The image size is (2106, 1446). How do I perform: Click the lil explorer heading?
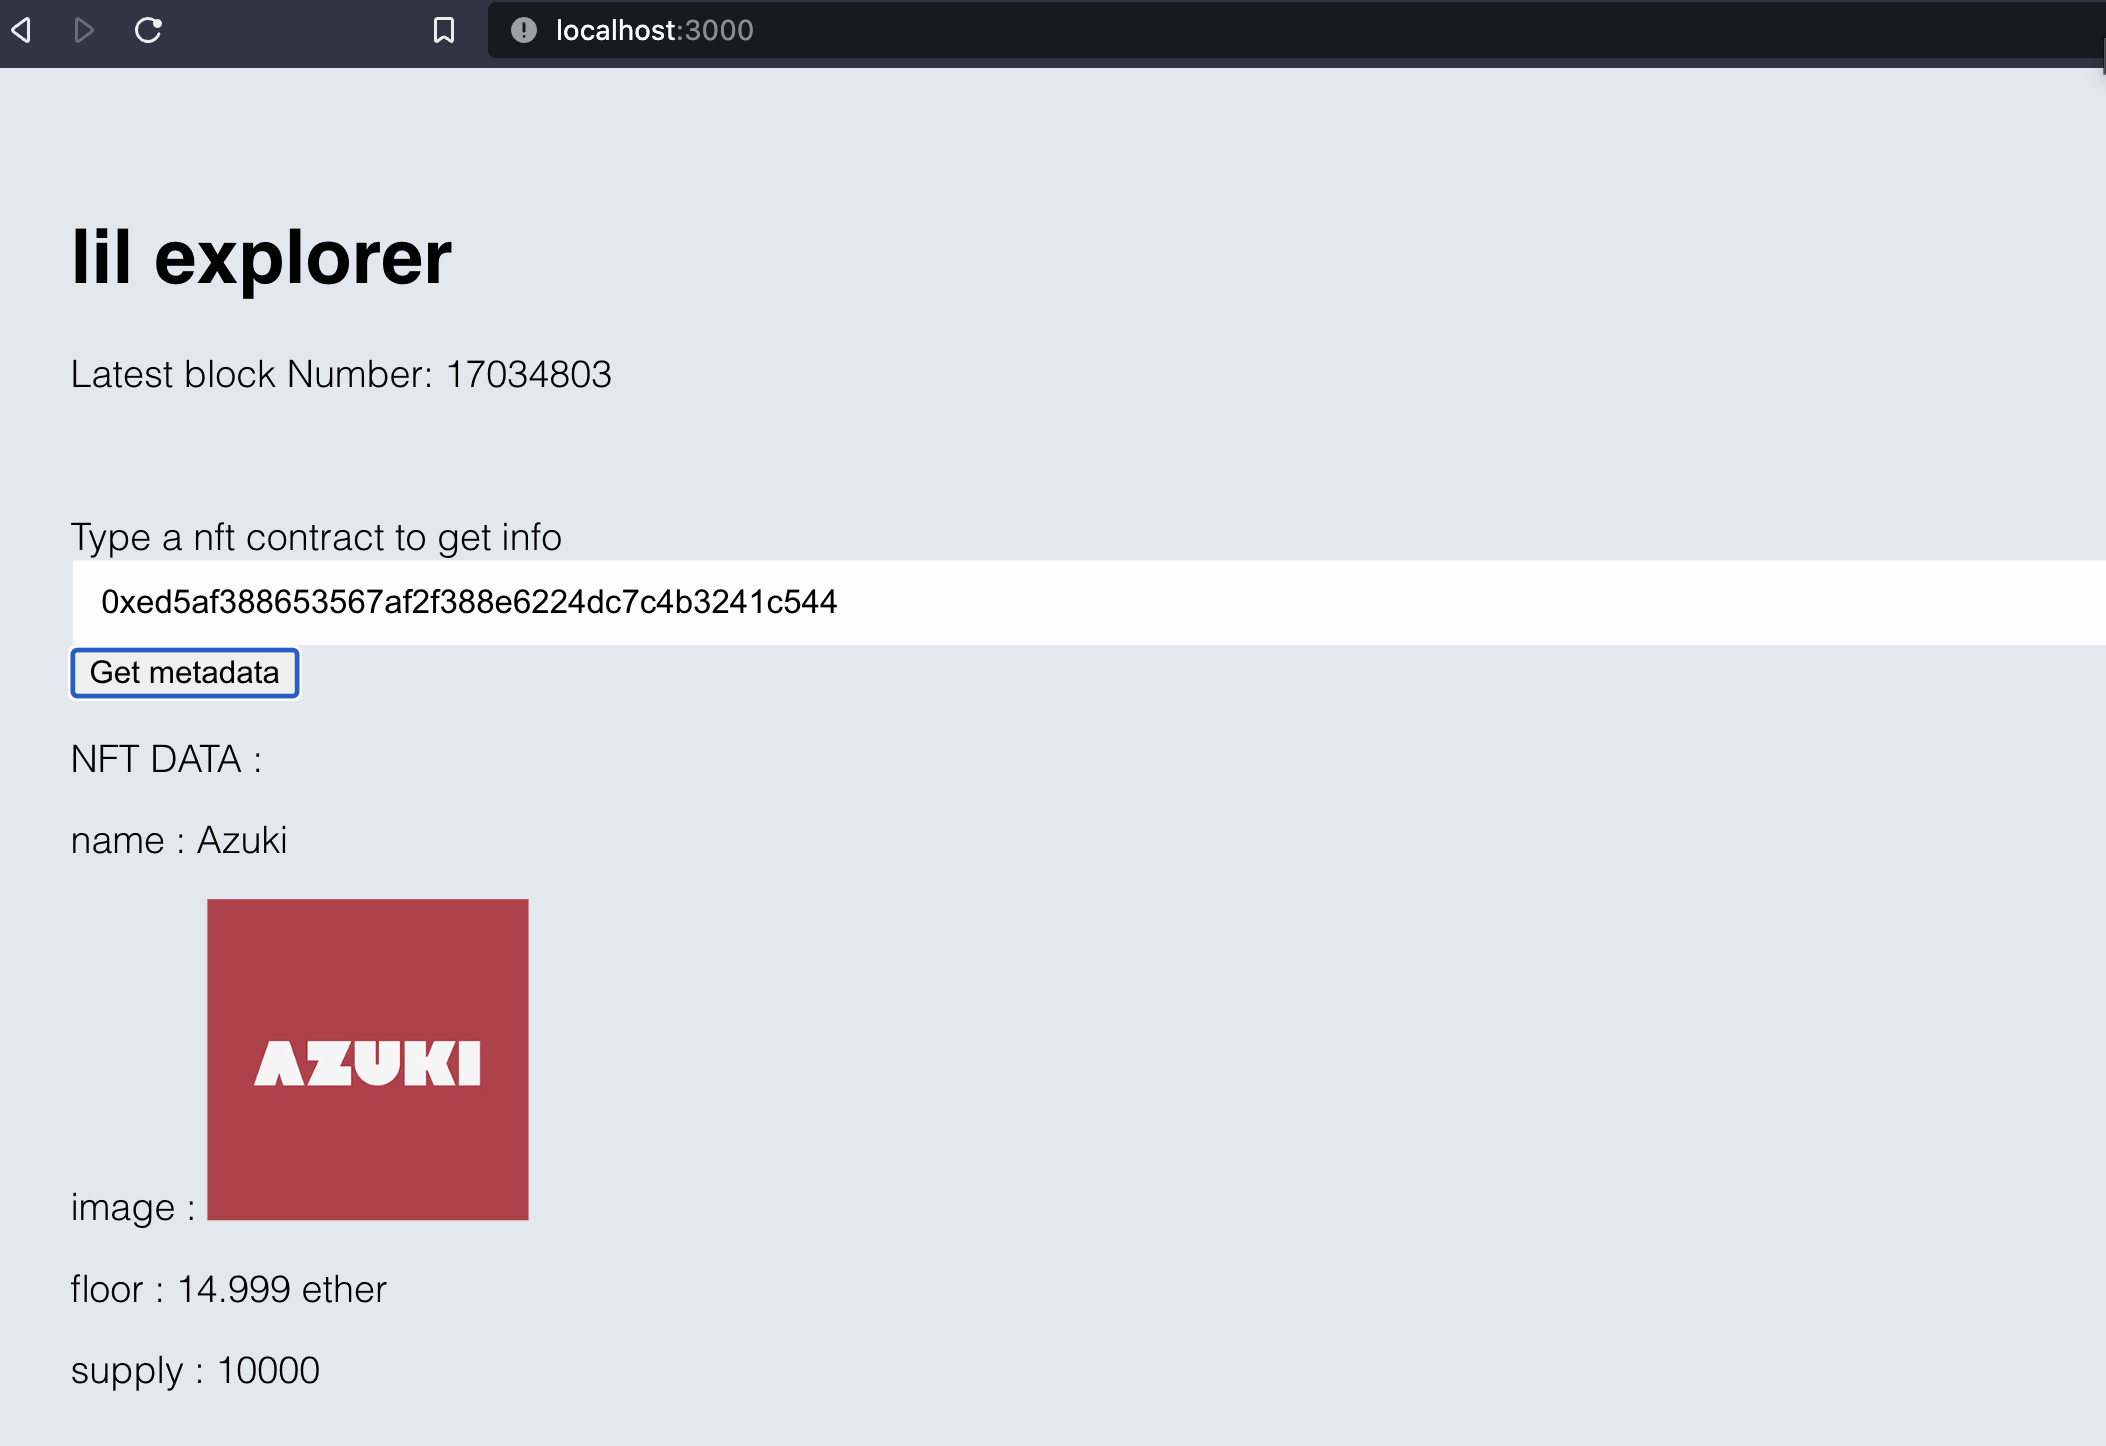point(261,258)
